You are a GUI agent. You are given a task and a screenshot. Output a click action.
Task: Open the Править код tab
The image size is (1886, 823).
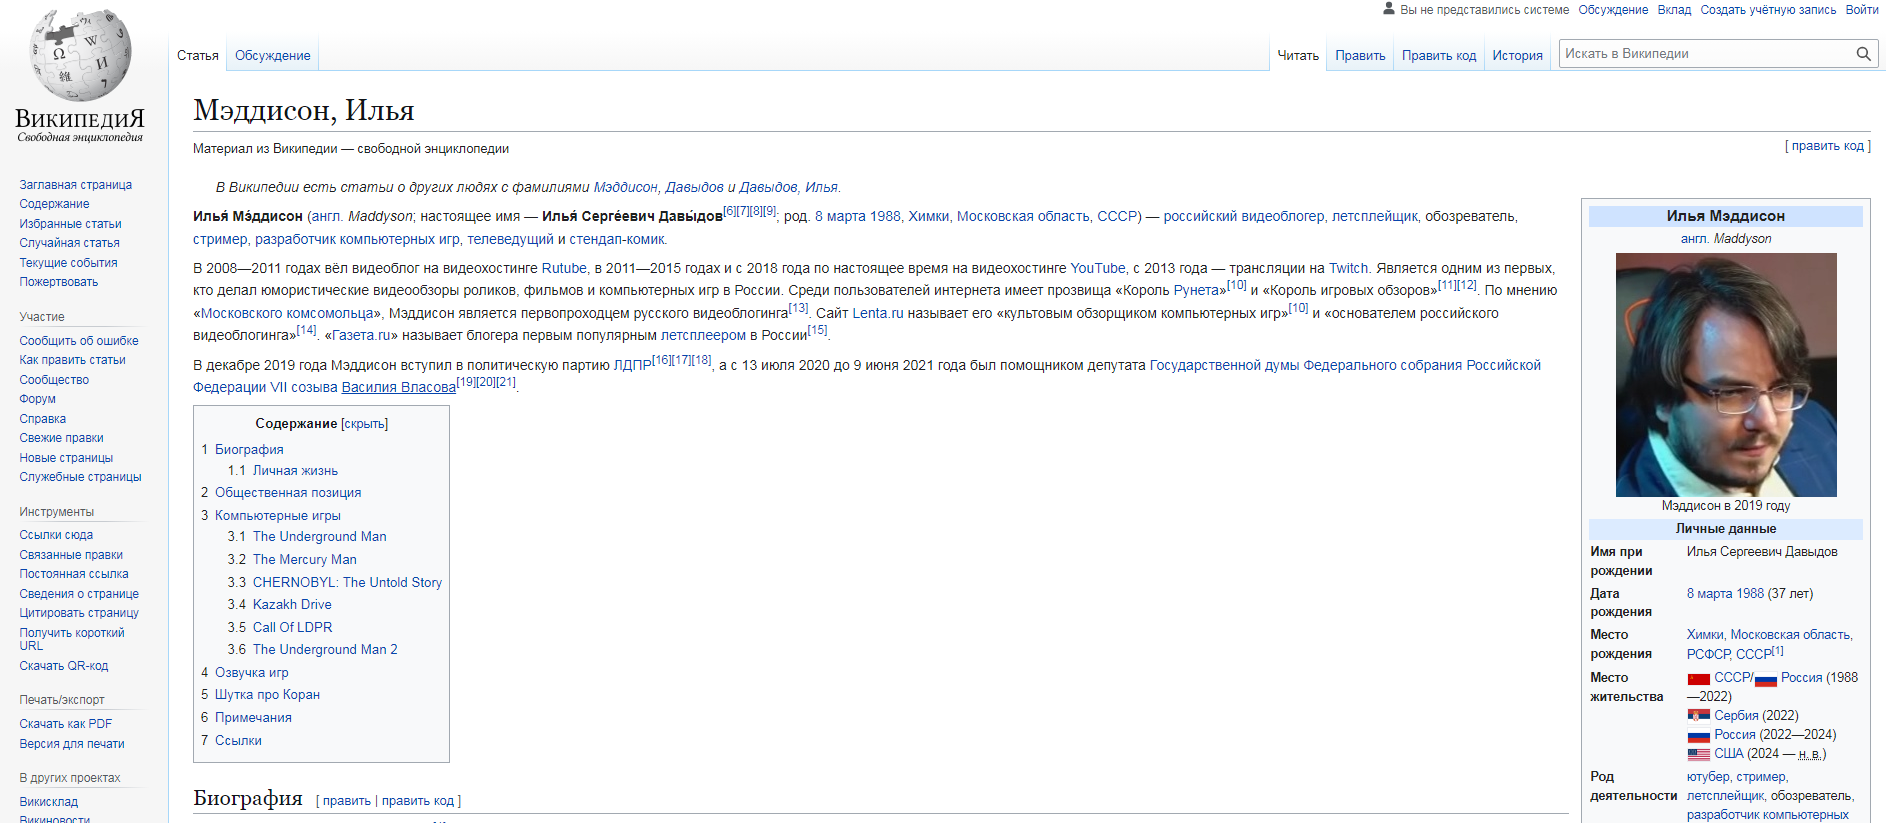point(1439,56)
